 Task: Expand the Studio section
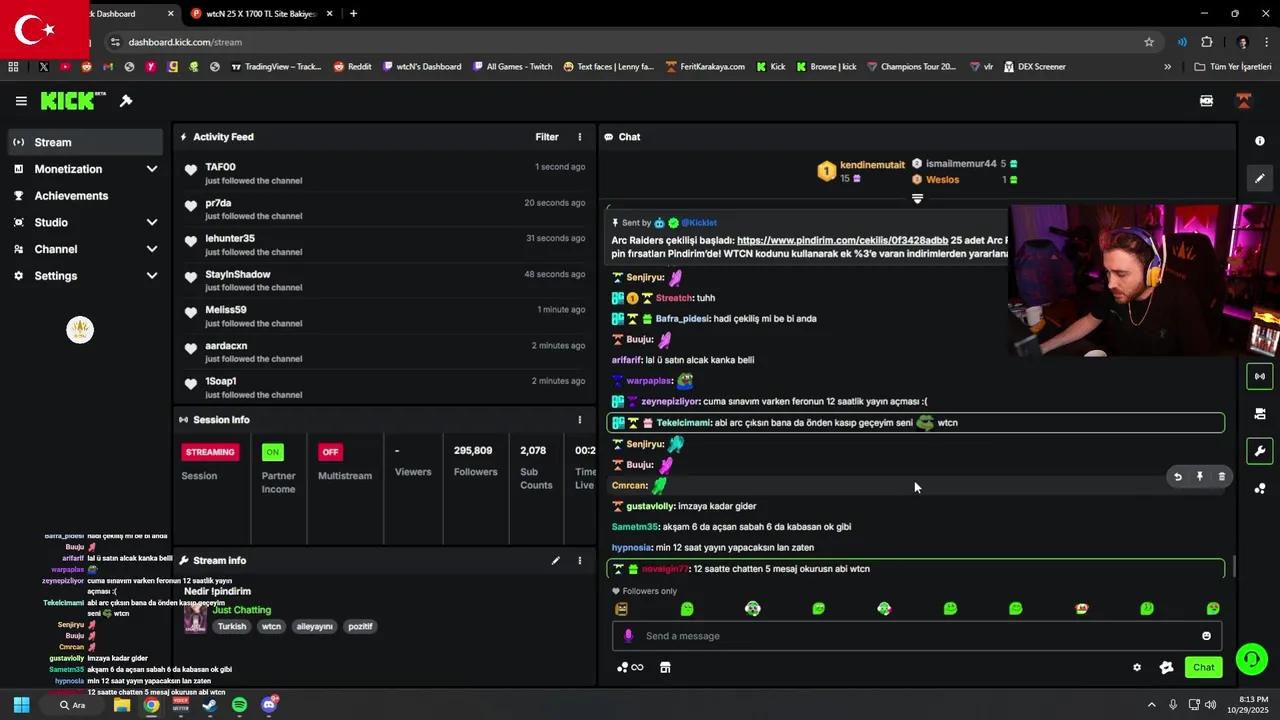tap(85, 222)
